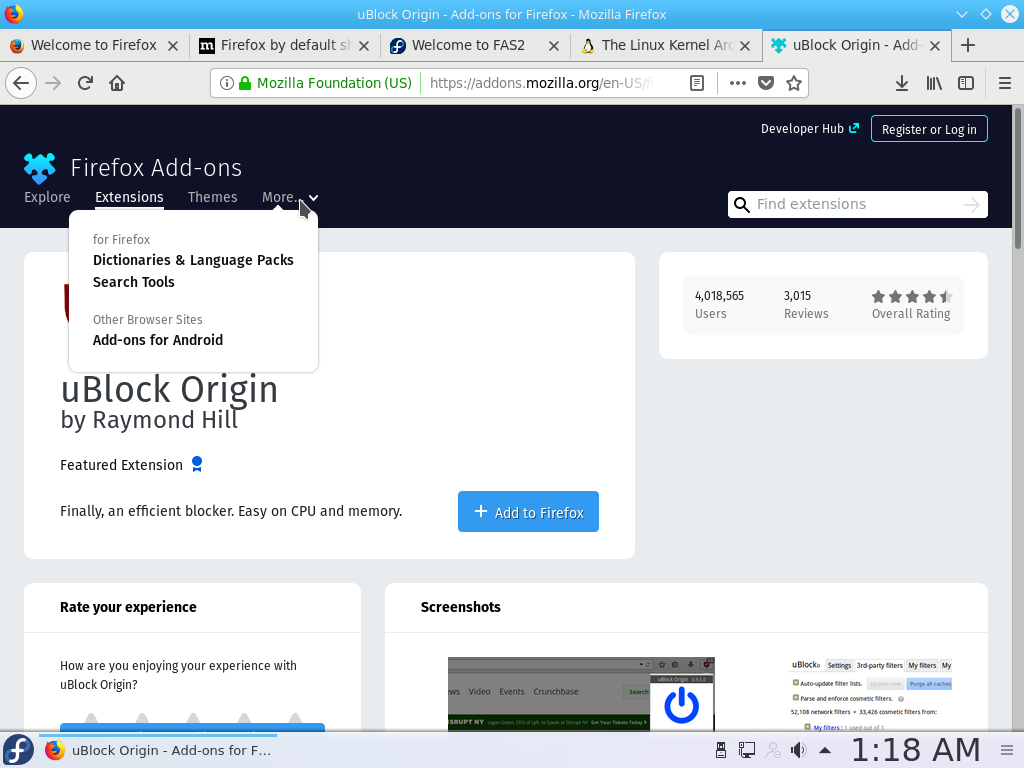Bookmark this page with the star
This screenshot has height=768, width=1024.
793,83
